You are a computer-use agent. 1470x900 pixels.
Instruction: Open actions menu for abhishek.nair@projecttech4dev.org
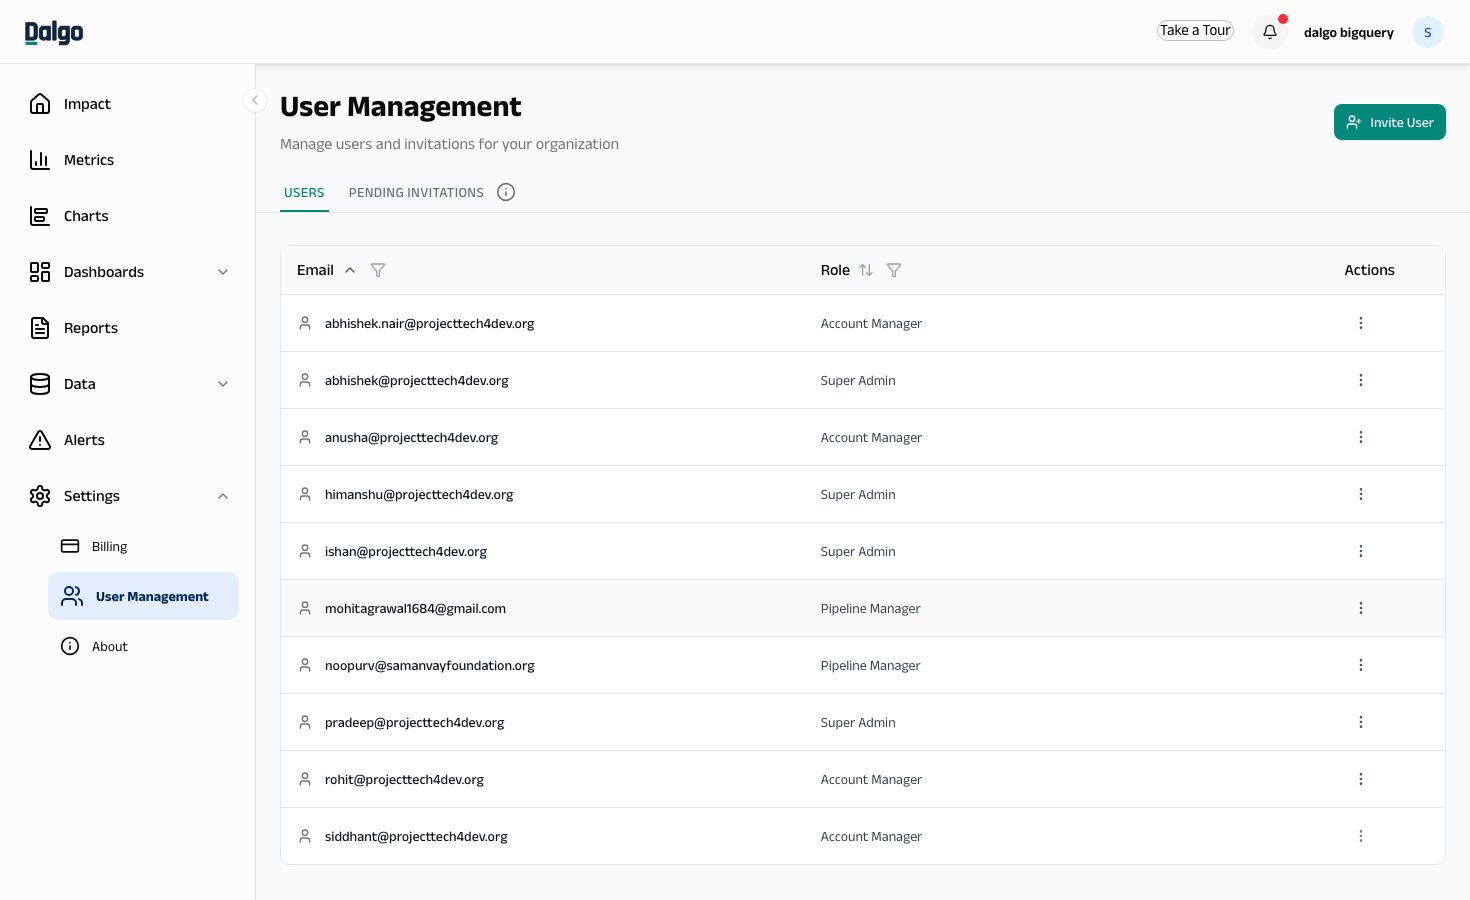coord(1361,323)
